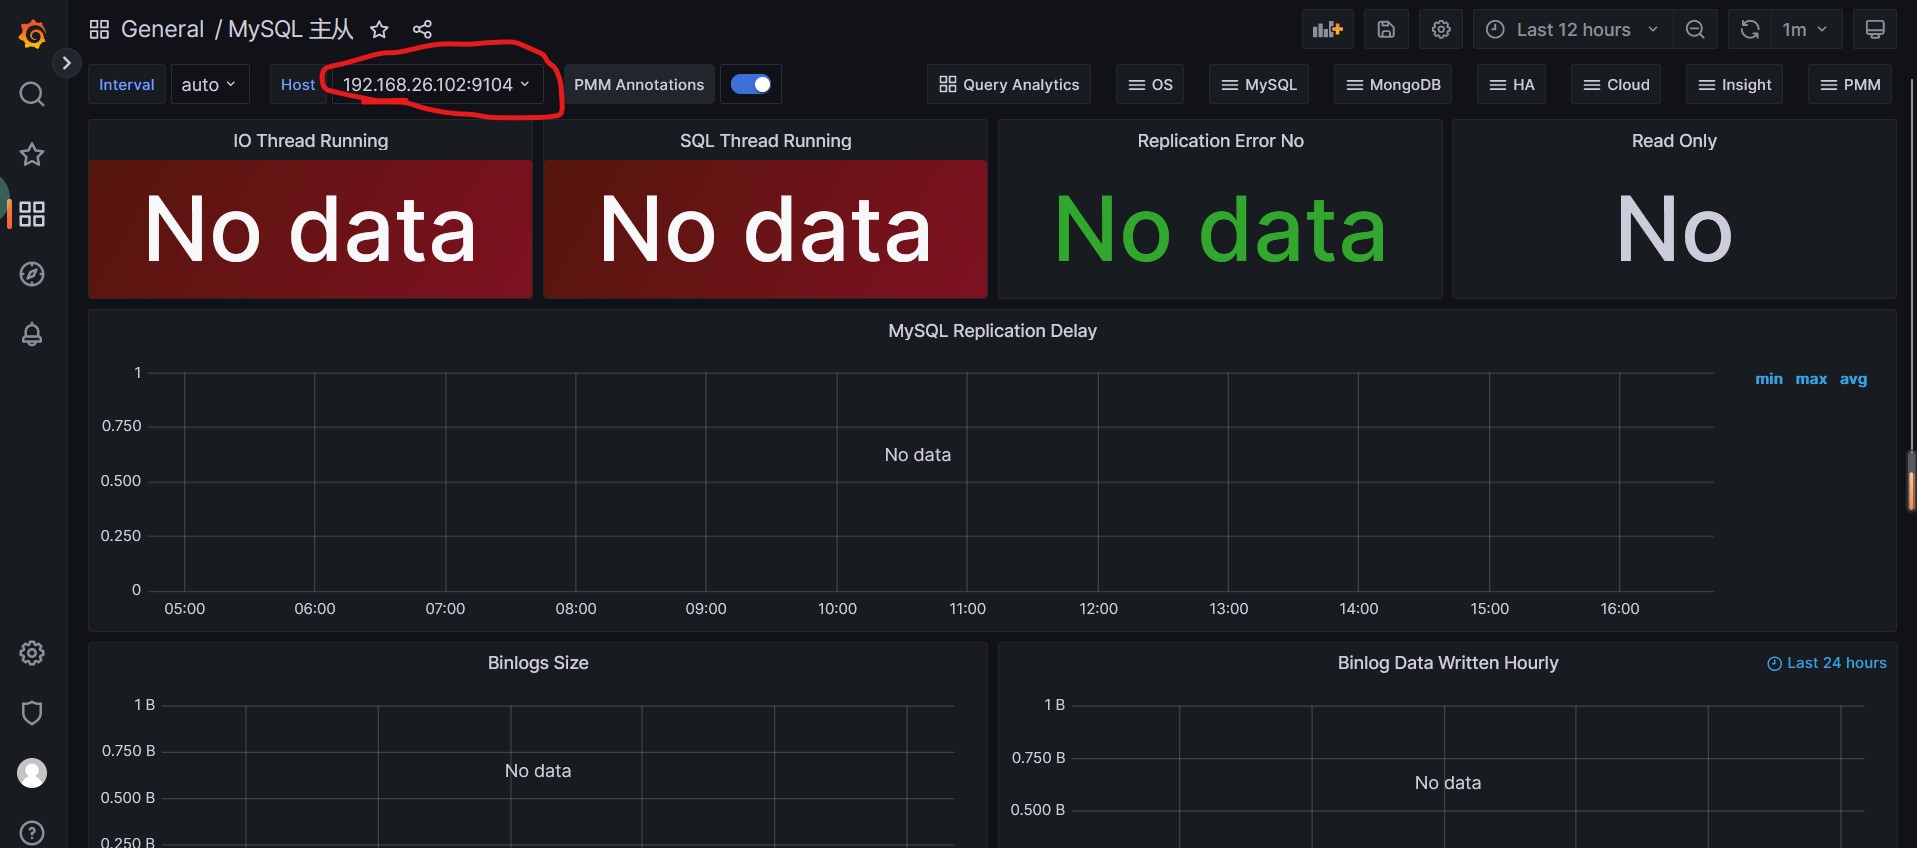1917x848 pixels.
Task: Open the HA menu
Action: pos(1512,84)
